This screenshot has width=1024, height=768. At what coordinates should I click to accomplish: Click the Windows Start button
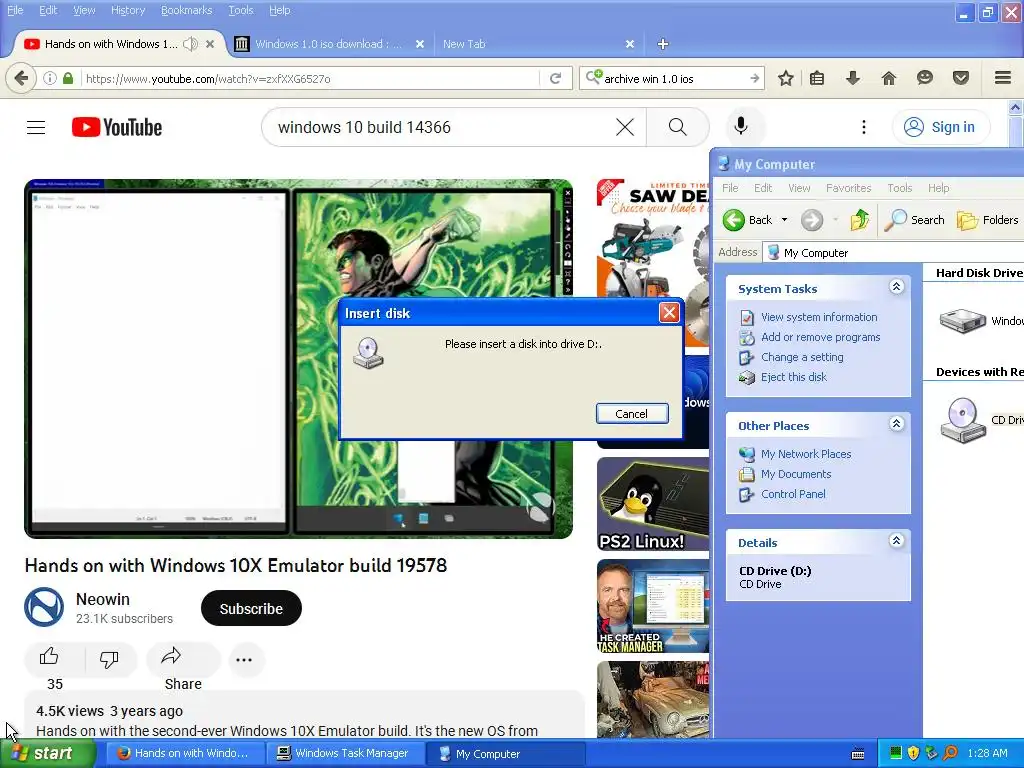click(48, 754)
